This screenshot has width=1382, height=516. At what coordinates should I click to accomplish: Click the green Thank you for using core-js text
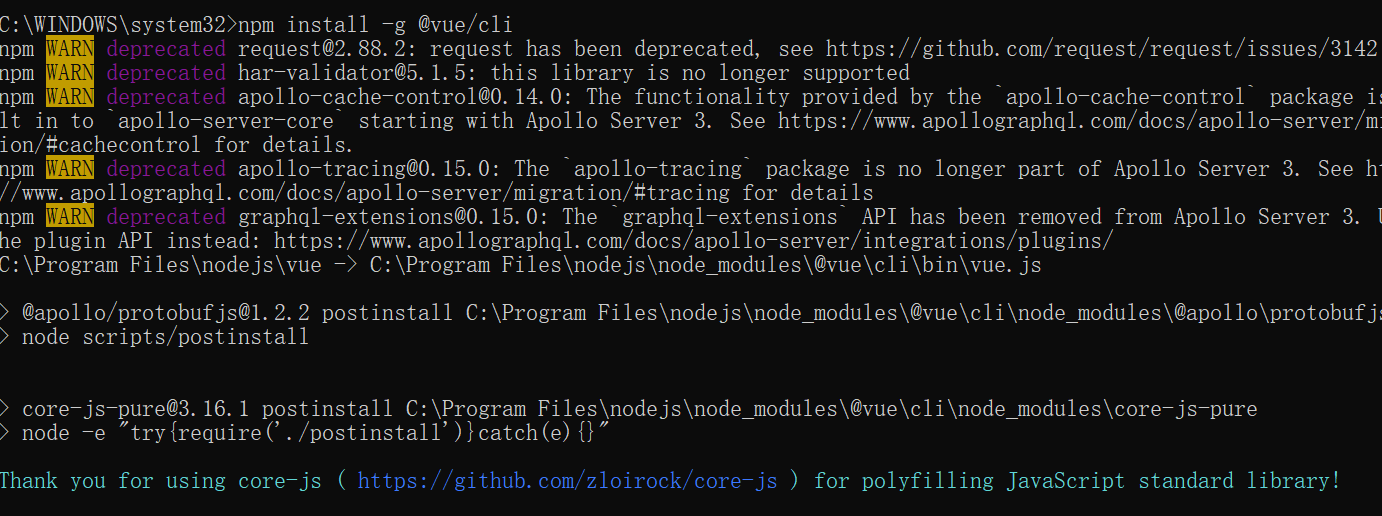161,481
